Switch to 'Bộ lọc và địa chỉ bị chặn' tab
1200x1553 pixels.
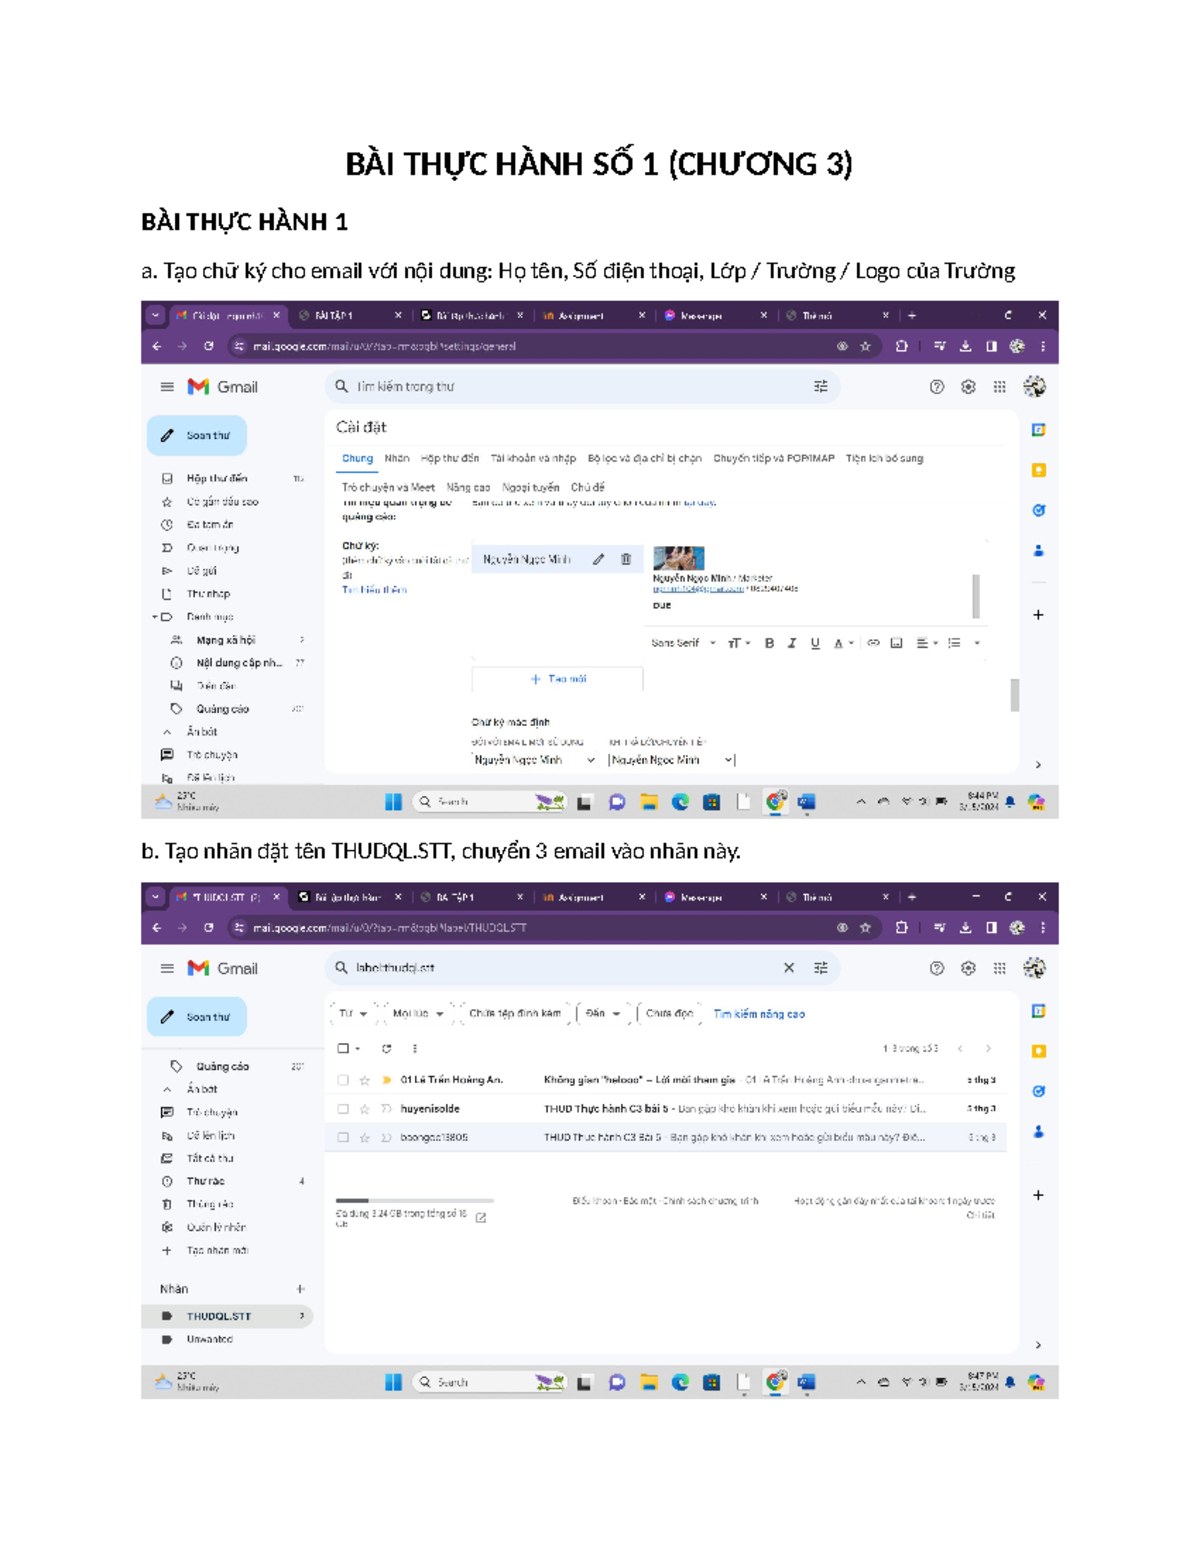[x=644, y=459]
